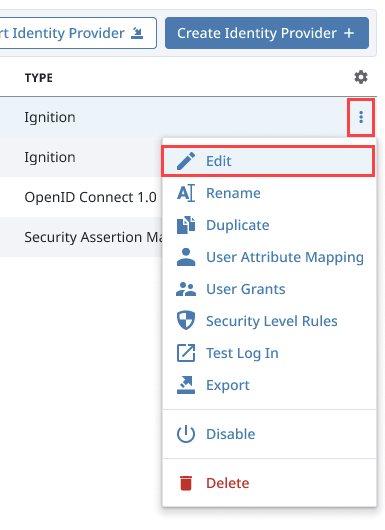The image size is (385, 530).
Task: Click the Rename text-cursor icon
Action: point(186,193)
